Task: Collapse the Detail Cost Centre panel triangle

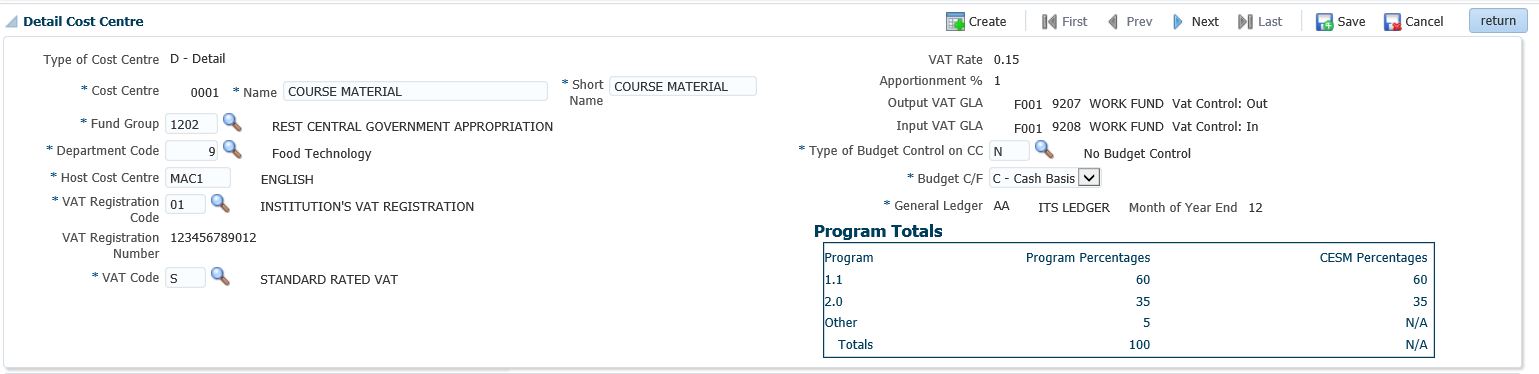Action: pos(12,21)
